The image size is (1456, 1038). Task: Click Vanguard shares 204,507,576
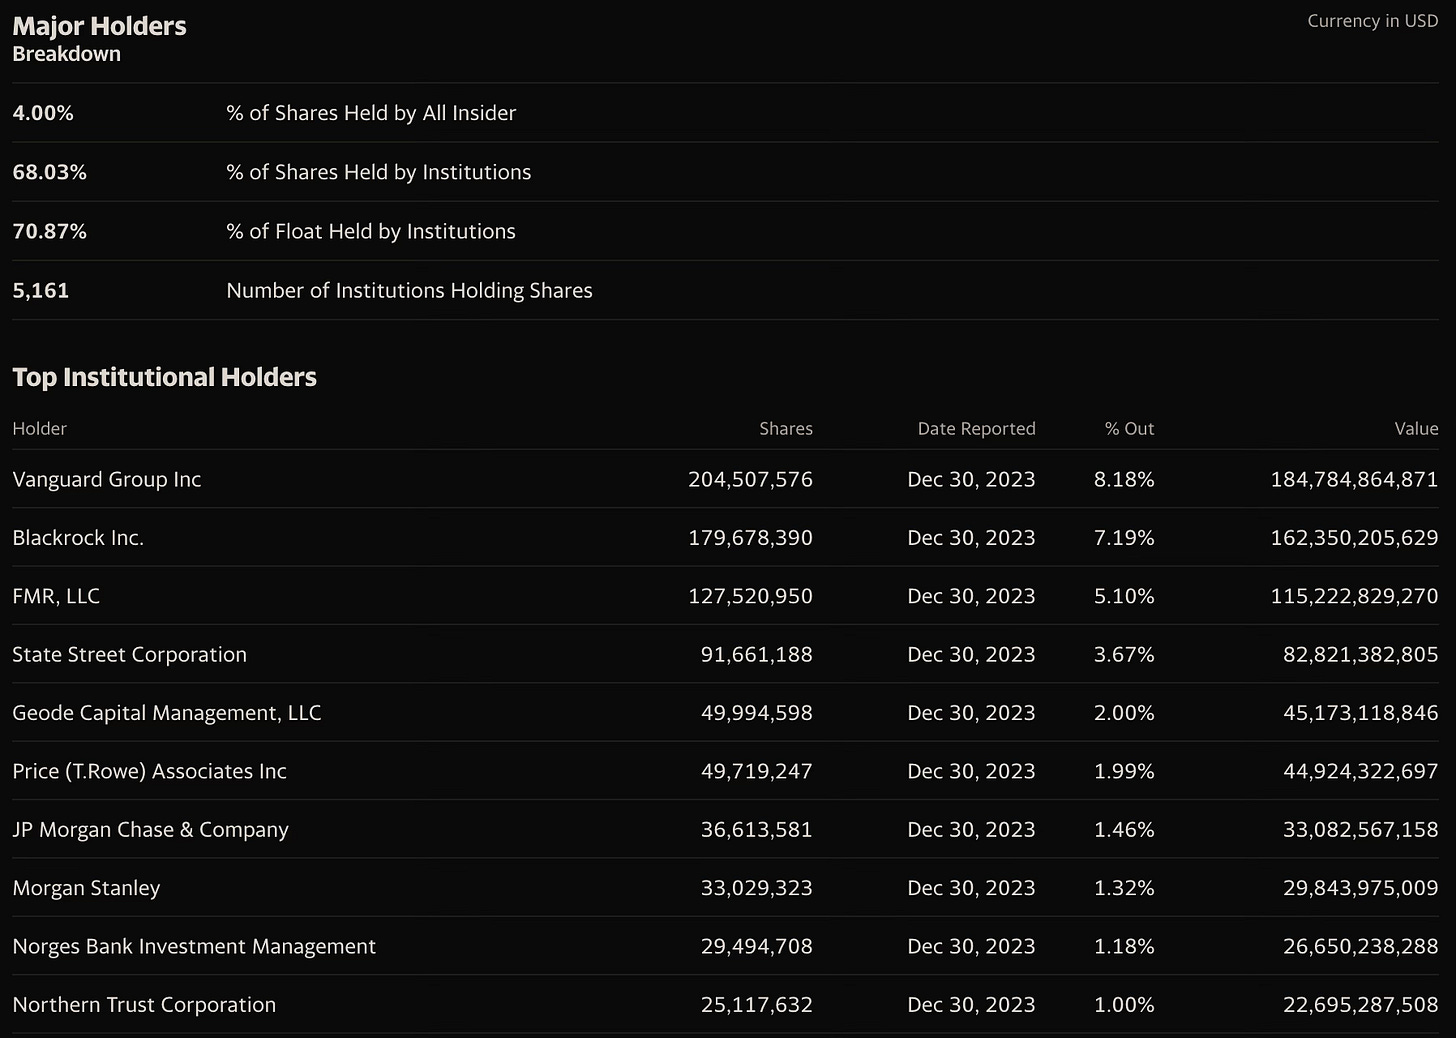tap(750, 479)
